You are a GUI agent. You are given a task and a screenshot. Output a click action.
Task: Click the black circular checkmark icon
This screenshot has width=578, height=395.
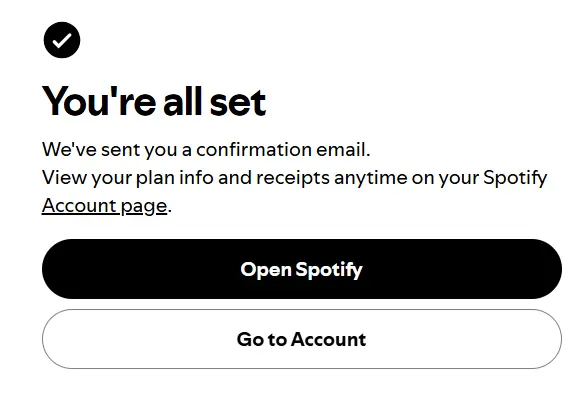tap(62, 40)
